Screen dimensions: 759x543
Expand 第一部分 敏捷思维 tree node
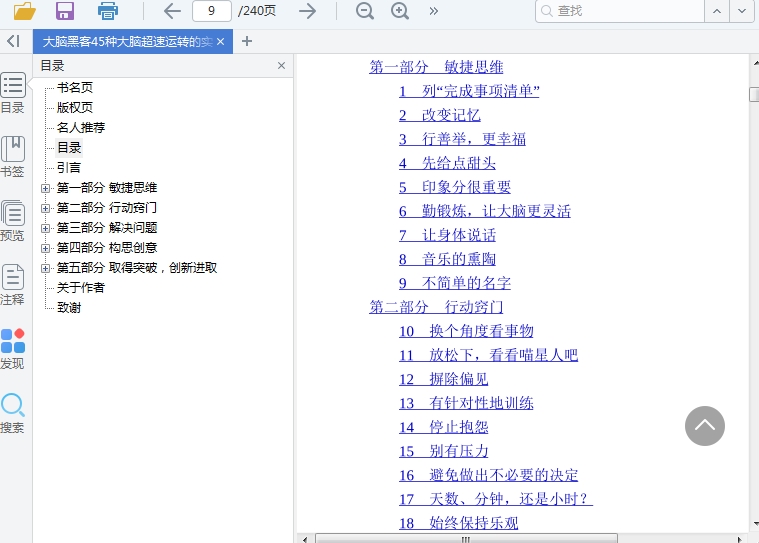[x=45, y=188]
